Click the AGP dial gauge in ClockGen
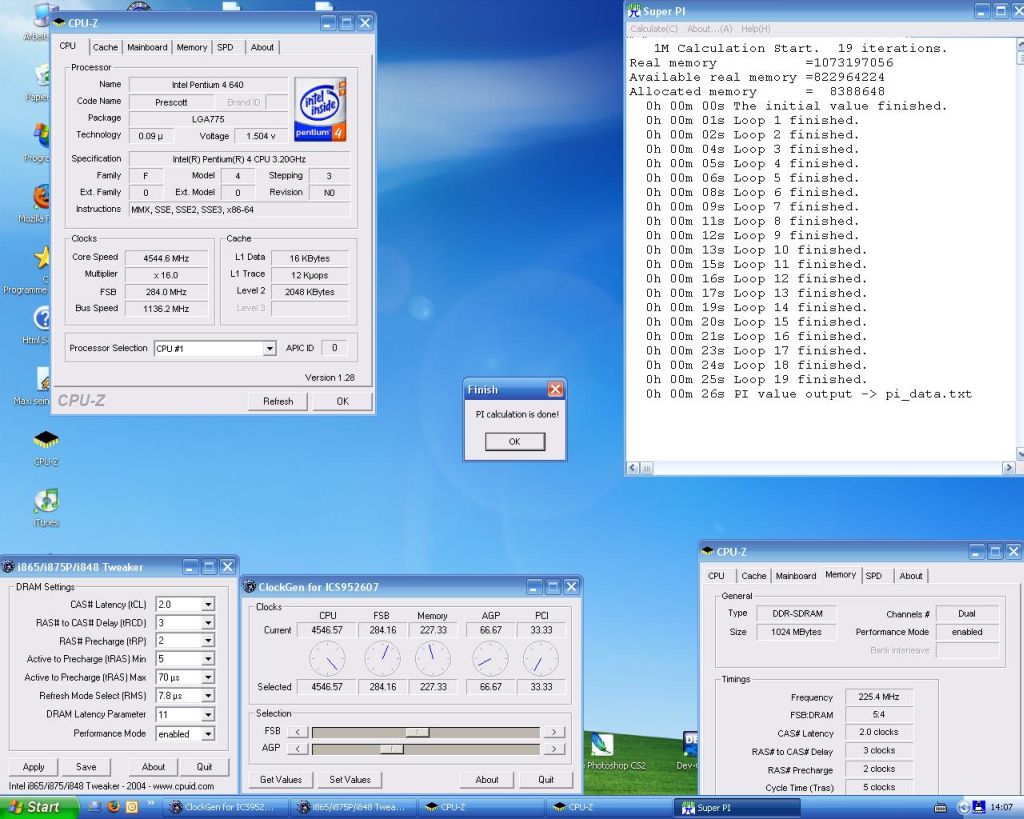 (490, 658)
